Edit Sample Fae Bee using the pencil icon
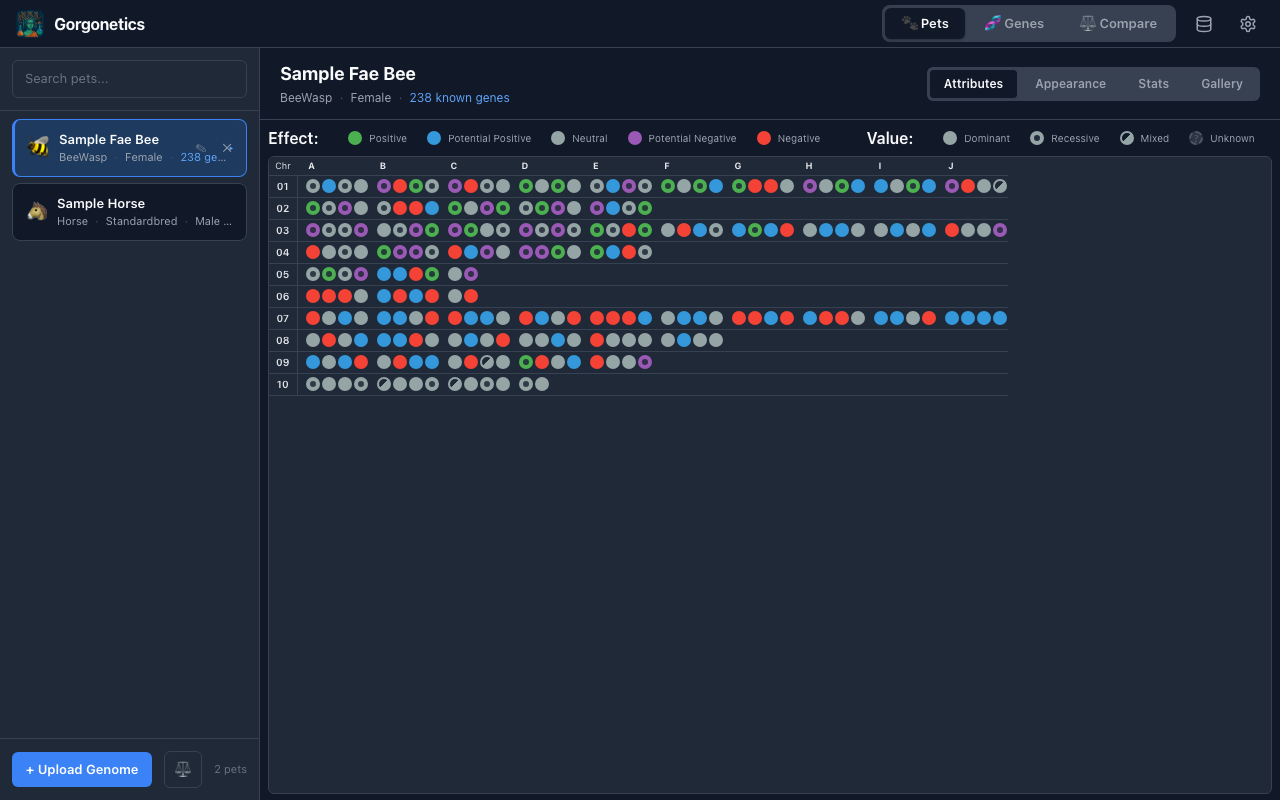Image resolution: width=1280 pixels, height=800 pixels. (203, 146)
